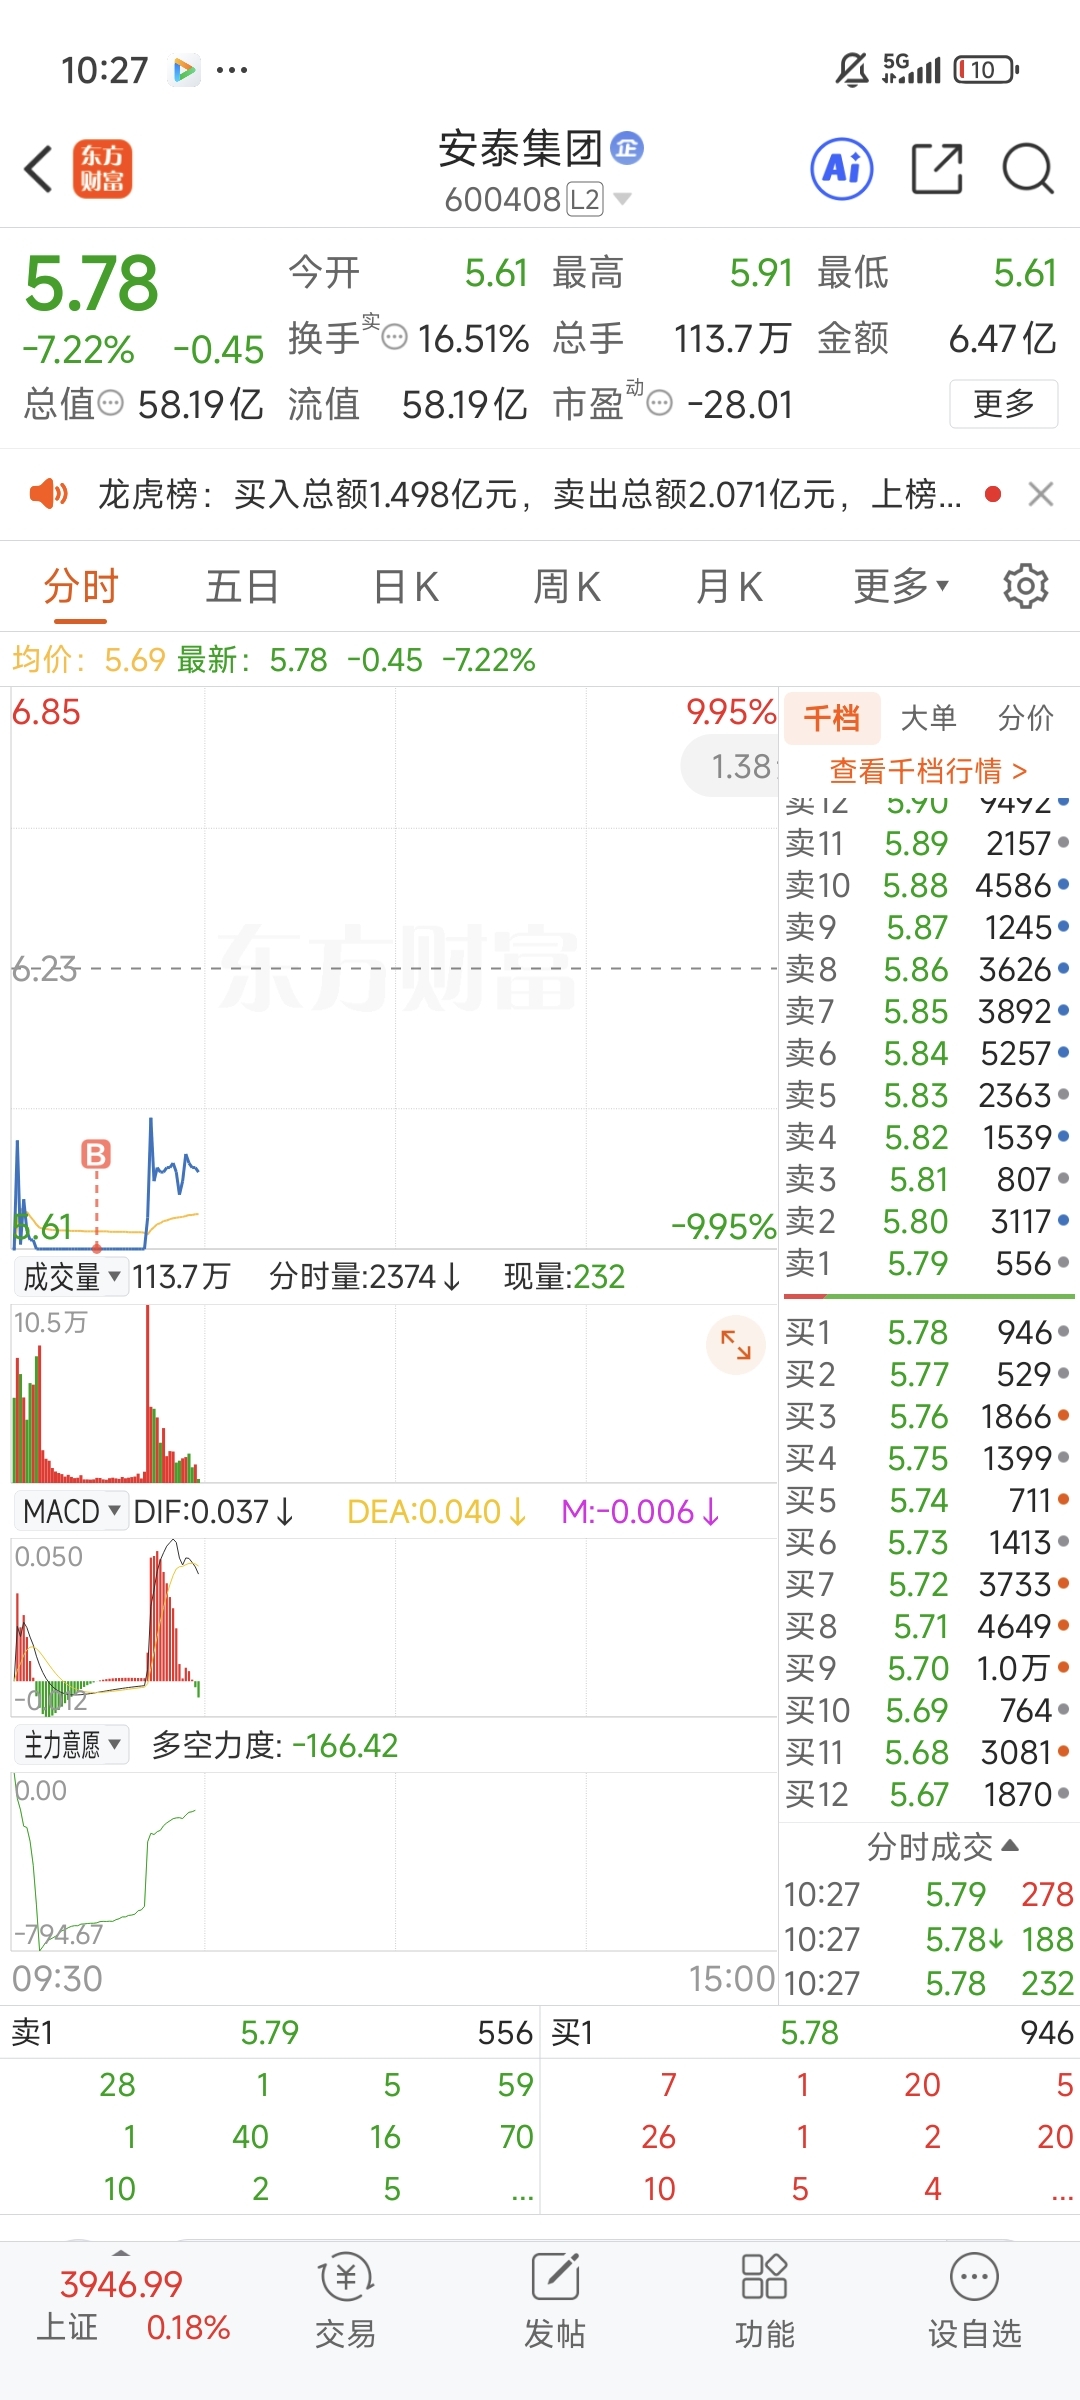Open the search magnifier icon
The image size is (1080, 2400).
pos(1028,168)
